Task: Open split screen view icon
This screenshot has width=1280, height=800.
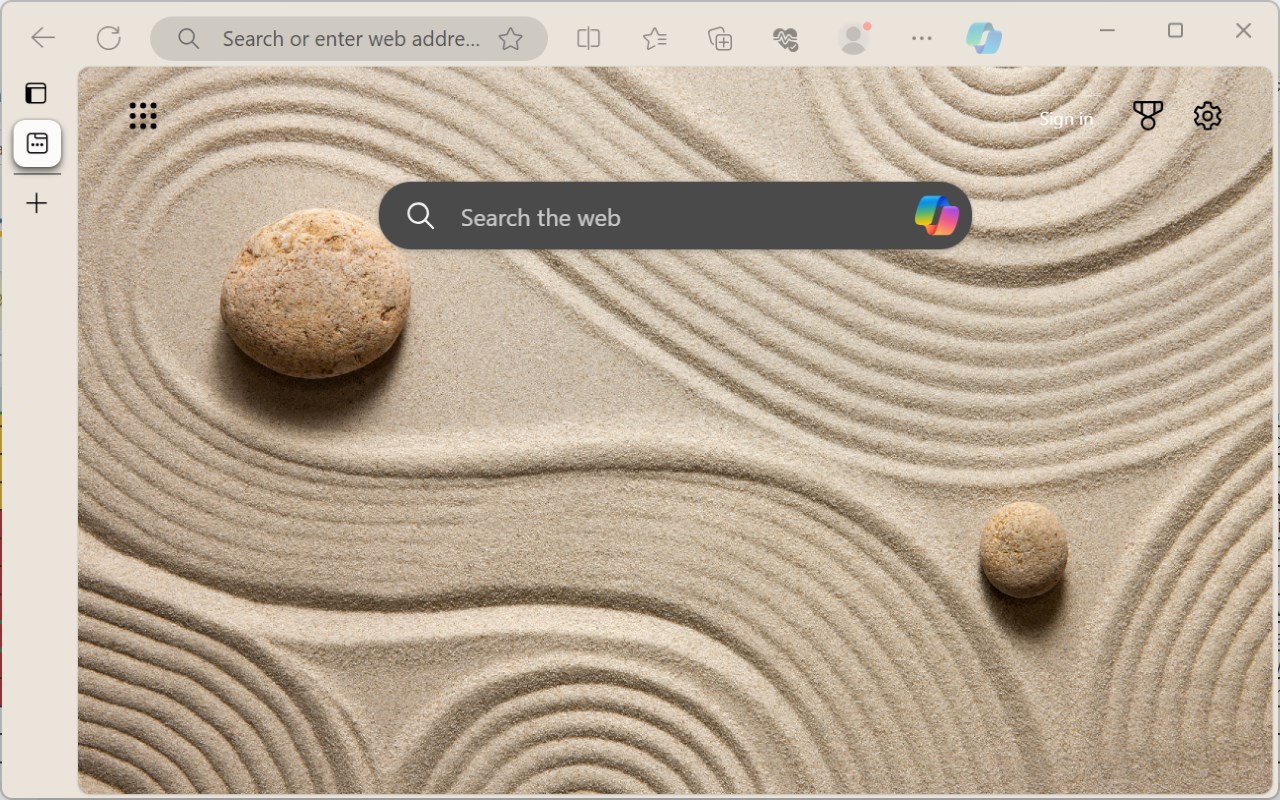Action: coord(589,38)
